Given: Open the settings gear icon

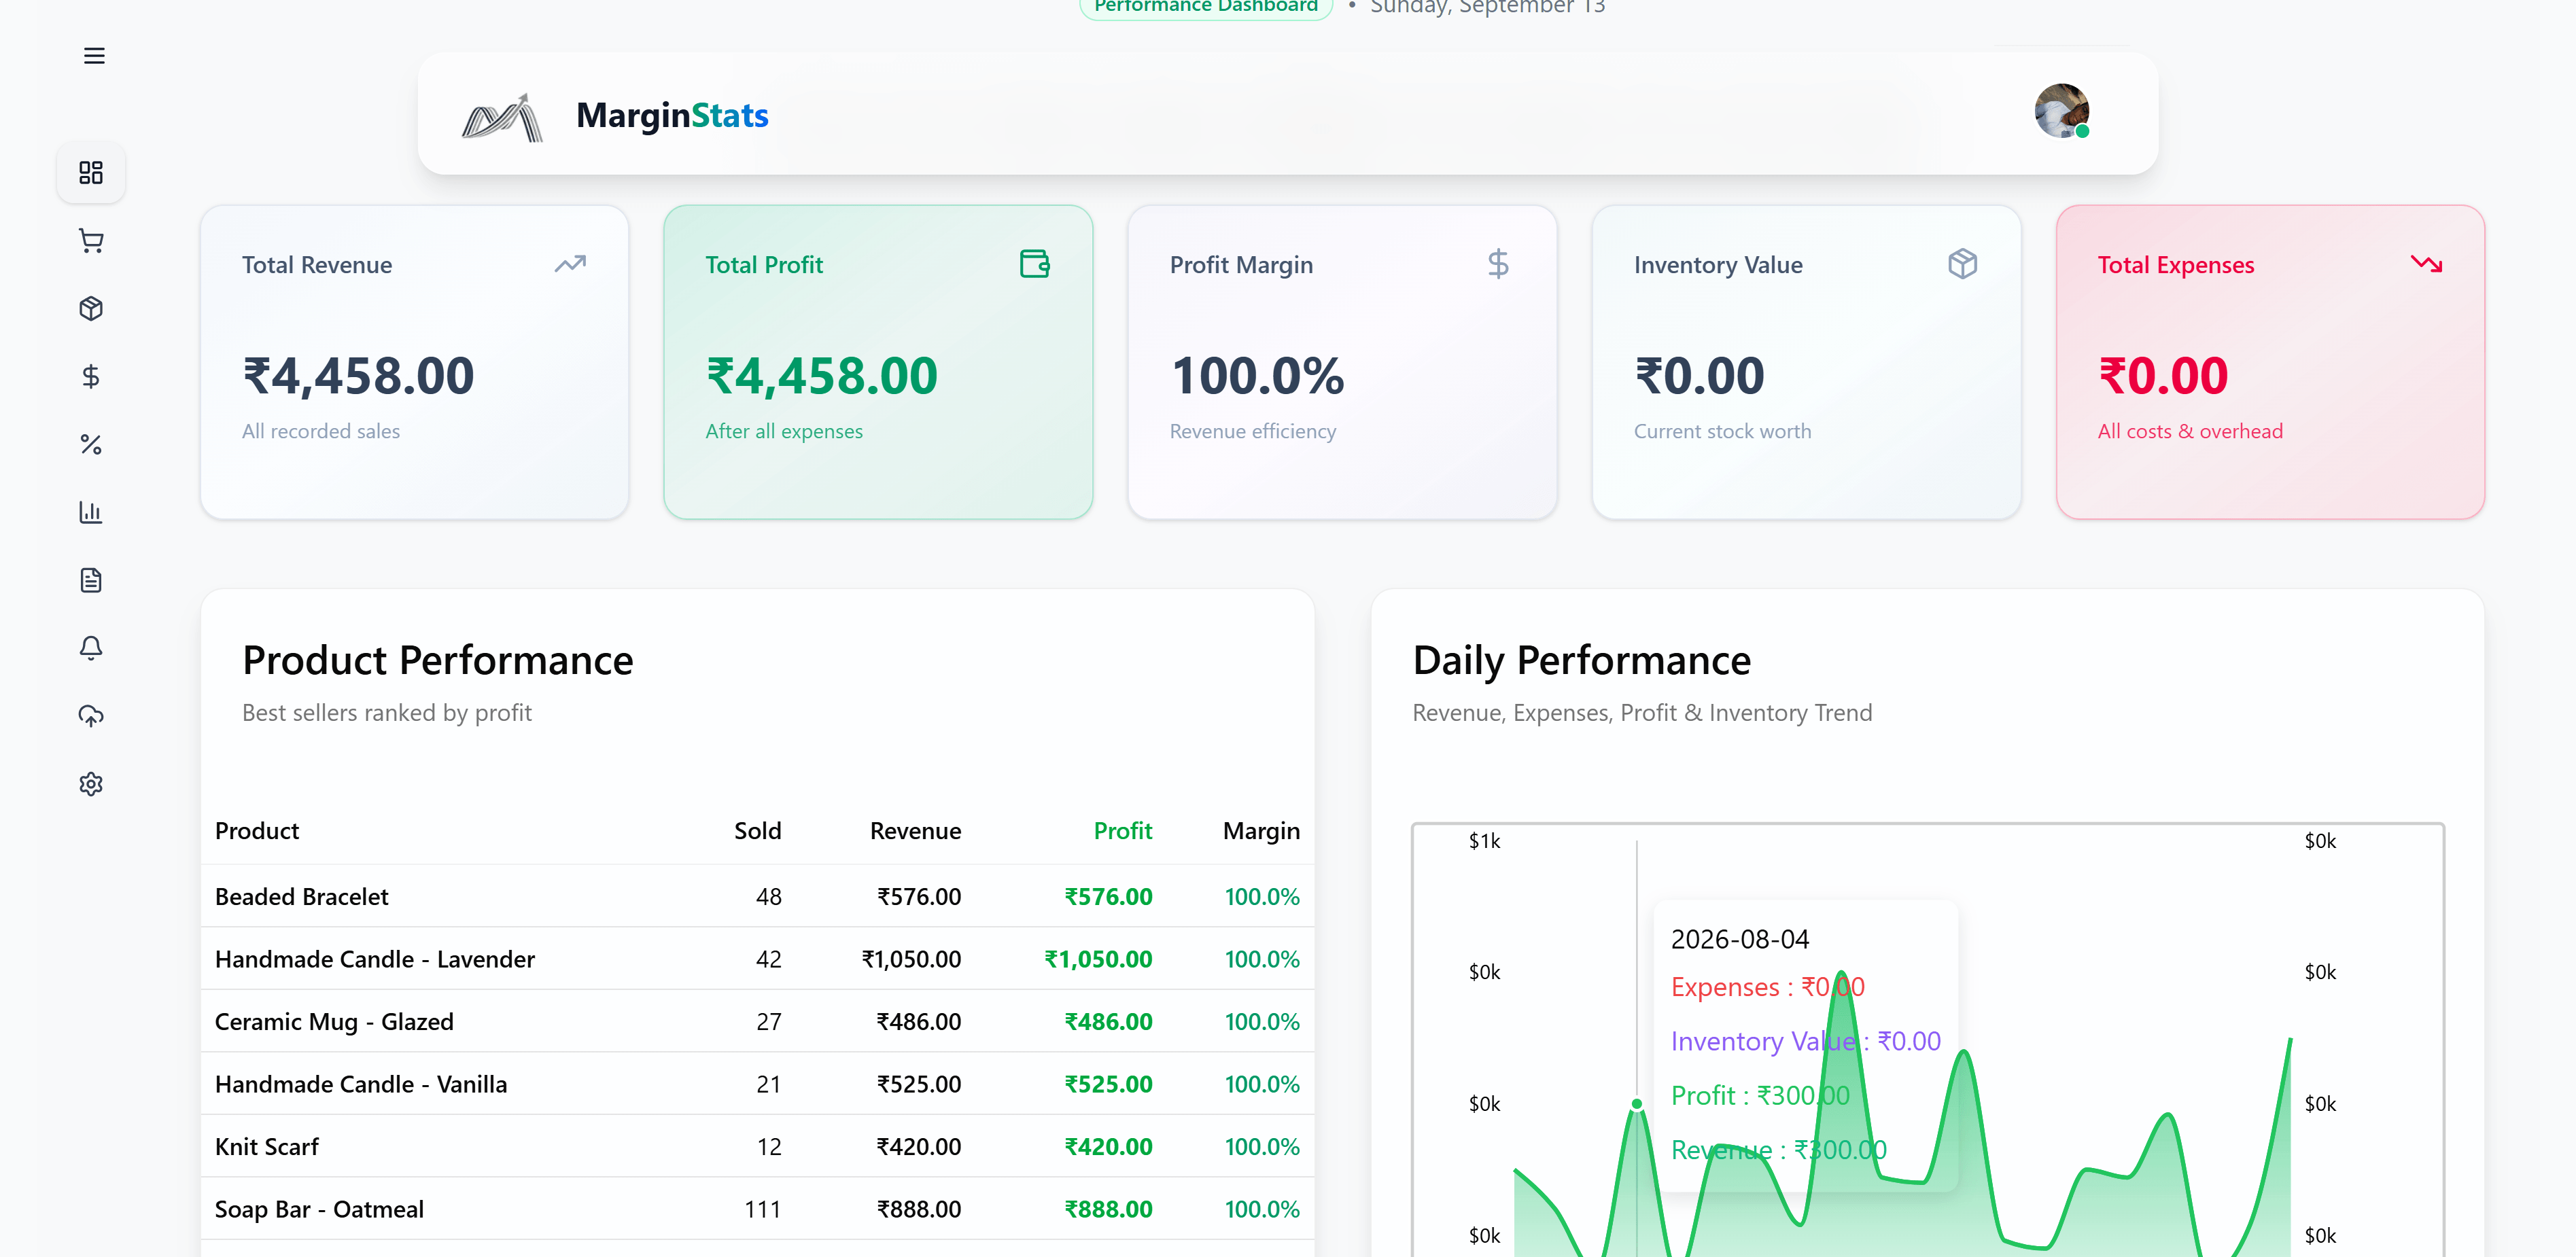Looking at the screenshot, I should pyautogui.click(x=91, y=785).
